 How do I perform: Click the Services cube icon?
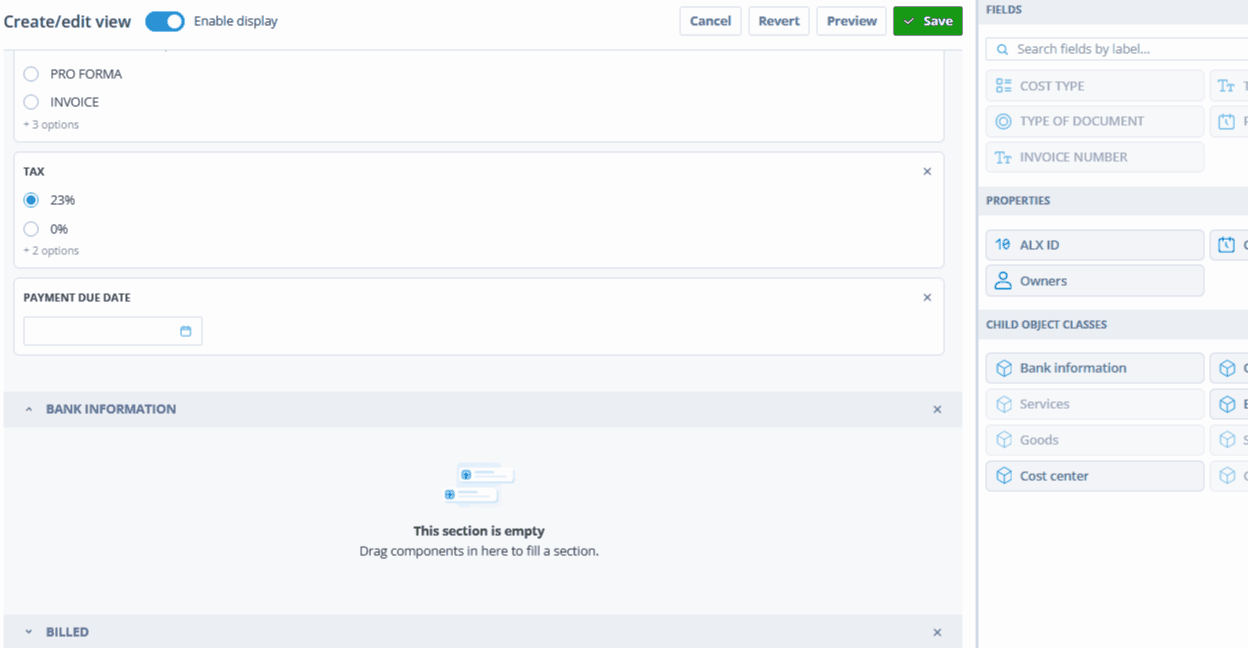coord(1004,404)
